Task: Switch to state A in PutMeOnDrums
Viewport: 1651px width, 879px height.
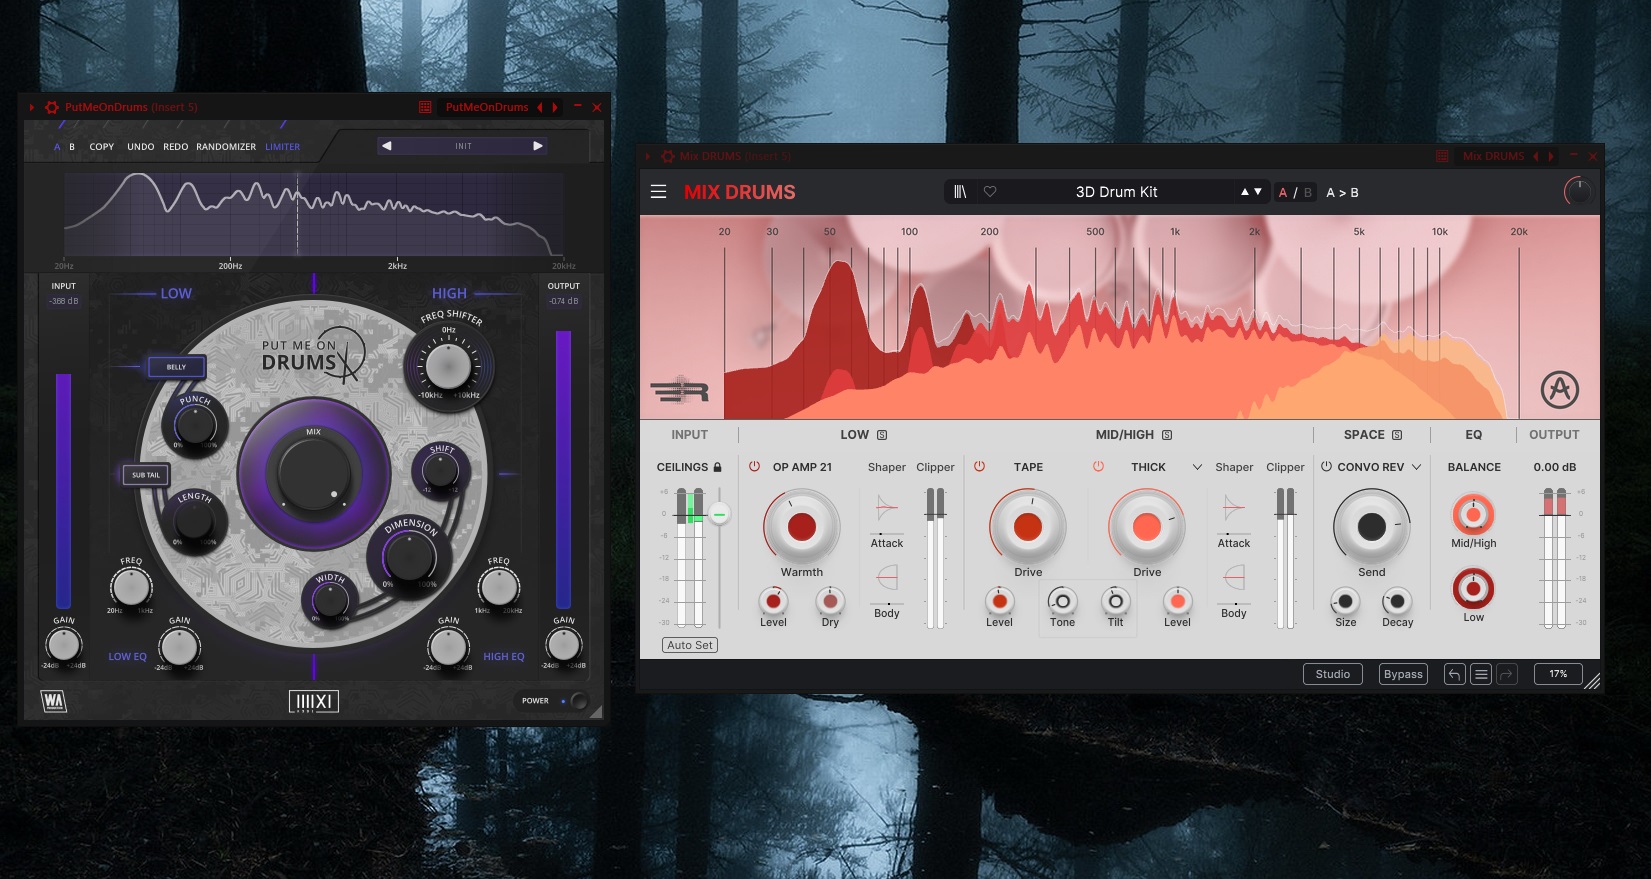Action: (x=57, y=147)
